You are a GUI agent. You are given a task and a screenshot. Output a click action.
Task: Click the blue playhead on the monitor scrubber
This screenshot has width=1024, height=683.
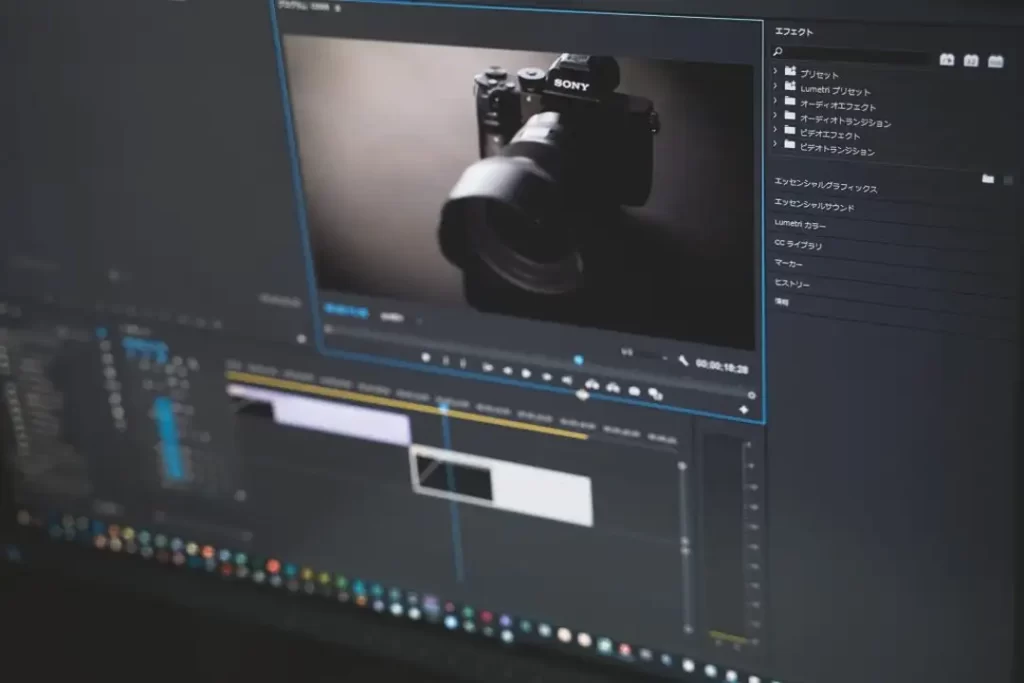click(x=578, y=359)
